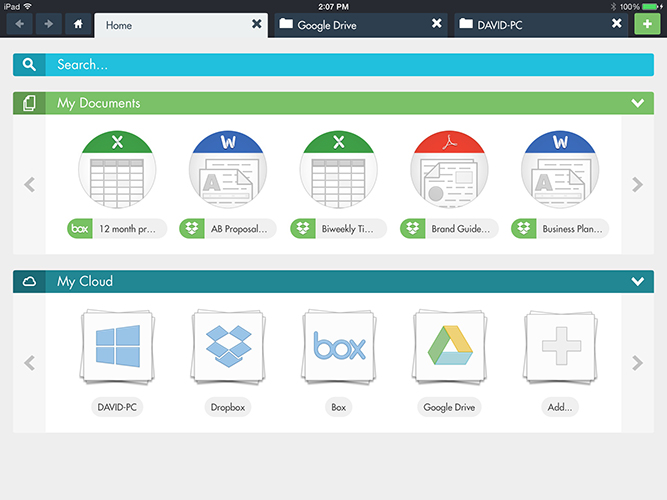
Task: Close the Google Drive tab
Action: 437,24
